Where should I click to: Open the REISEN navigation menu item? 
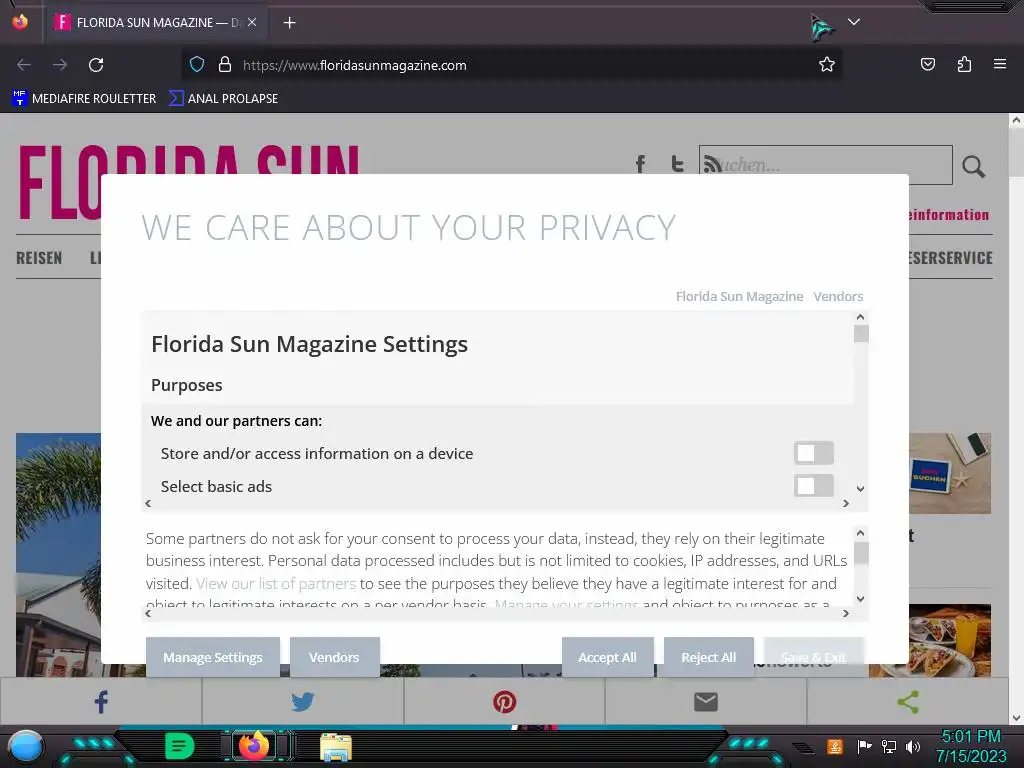pyautogui.click(x=39, y=258)
